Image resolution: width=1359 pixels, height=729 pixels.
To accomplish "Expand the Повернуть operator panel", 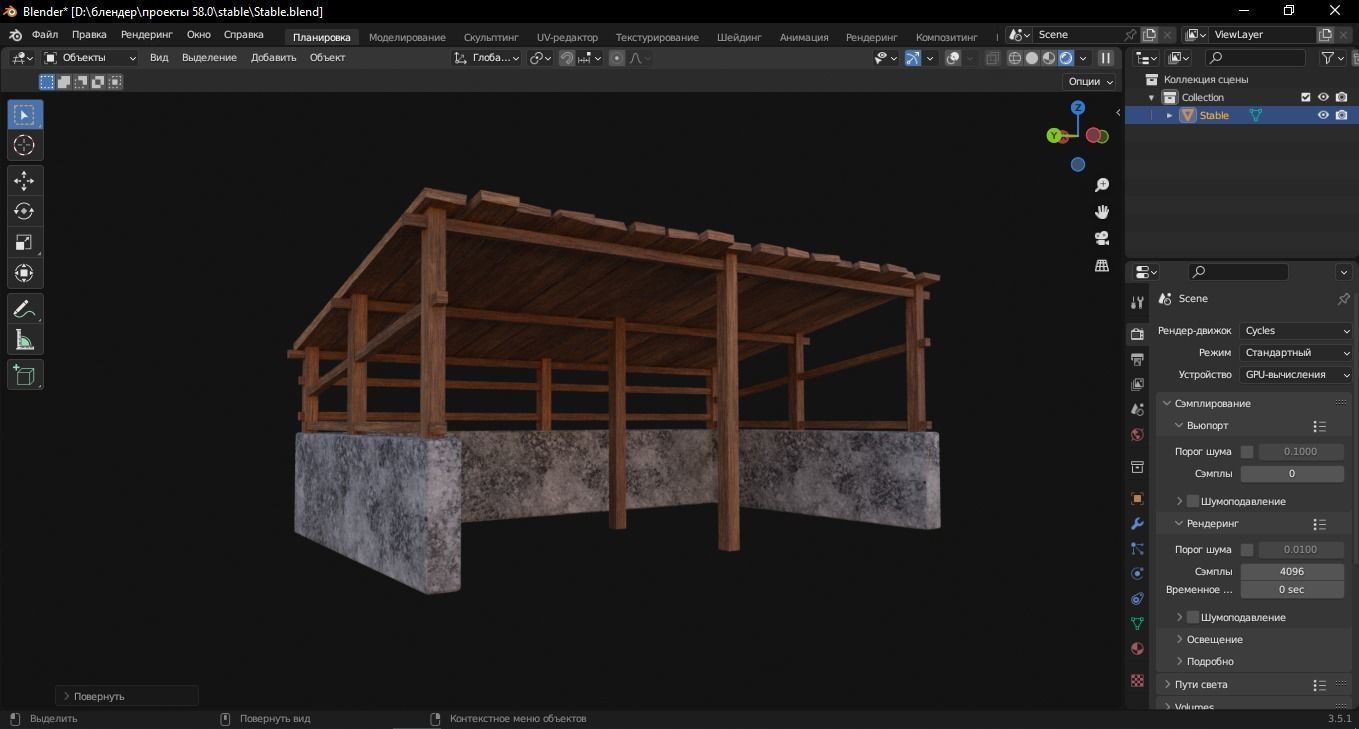I will pos(127,696).
